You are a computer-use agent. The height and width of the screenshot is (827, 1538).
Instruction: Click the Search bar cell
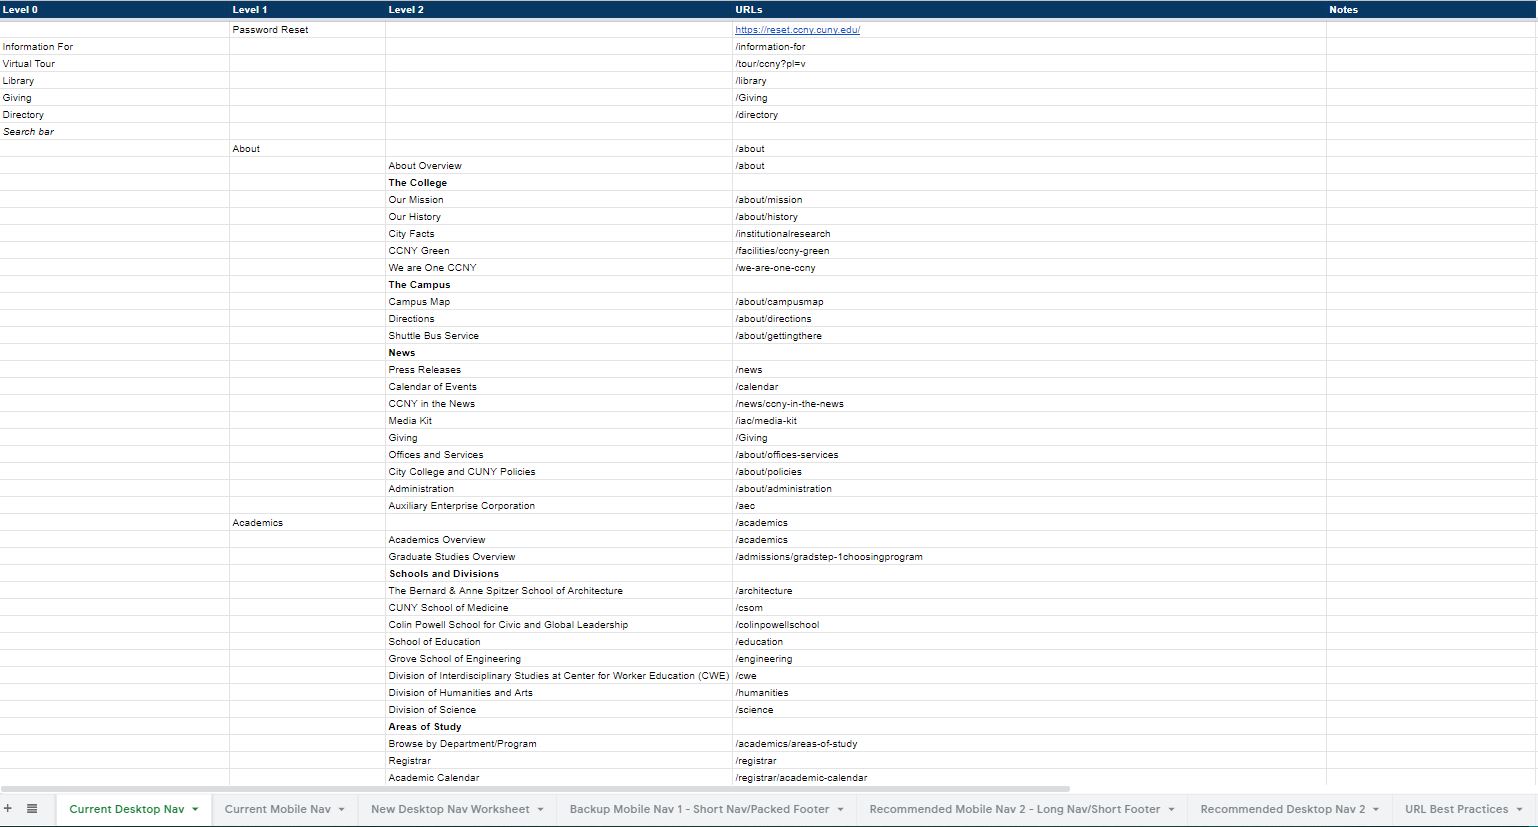pos(115,132)
